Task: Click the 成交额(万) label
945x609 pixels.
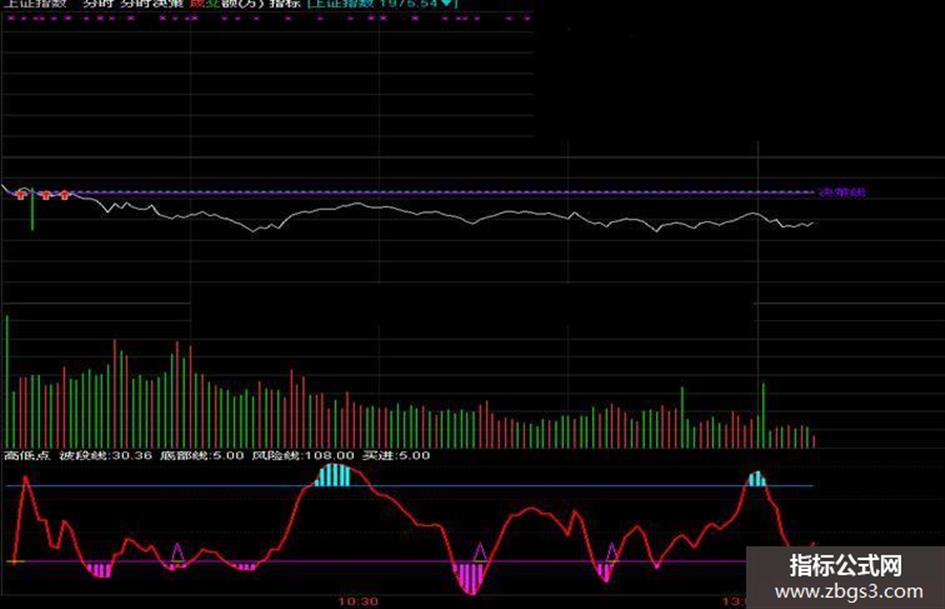Action: point(226,5)
